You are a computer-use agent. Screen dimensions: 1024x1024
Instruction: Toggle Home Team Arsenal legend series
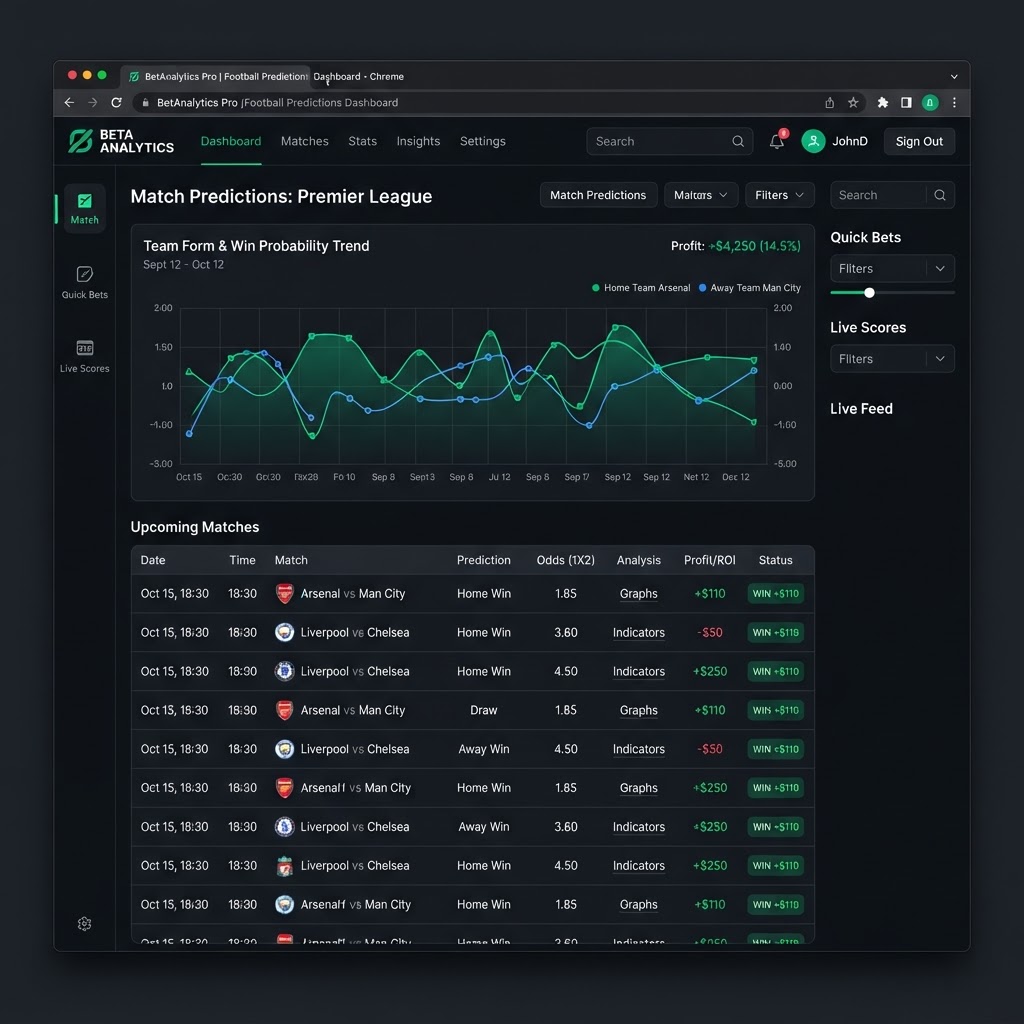(641, 287)
